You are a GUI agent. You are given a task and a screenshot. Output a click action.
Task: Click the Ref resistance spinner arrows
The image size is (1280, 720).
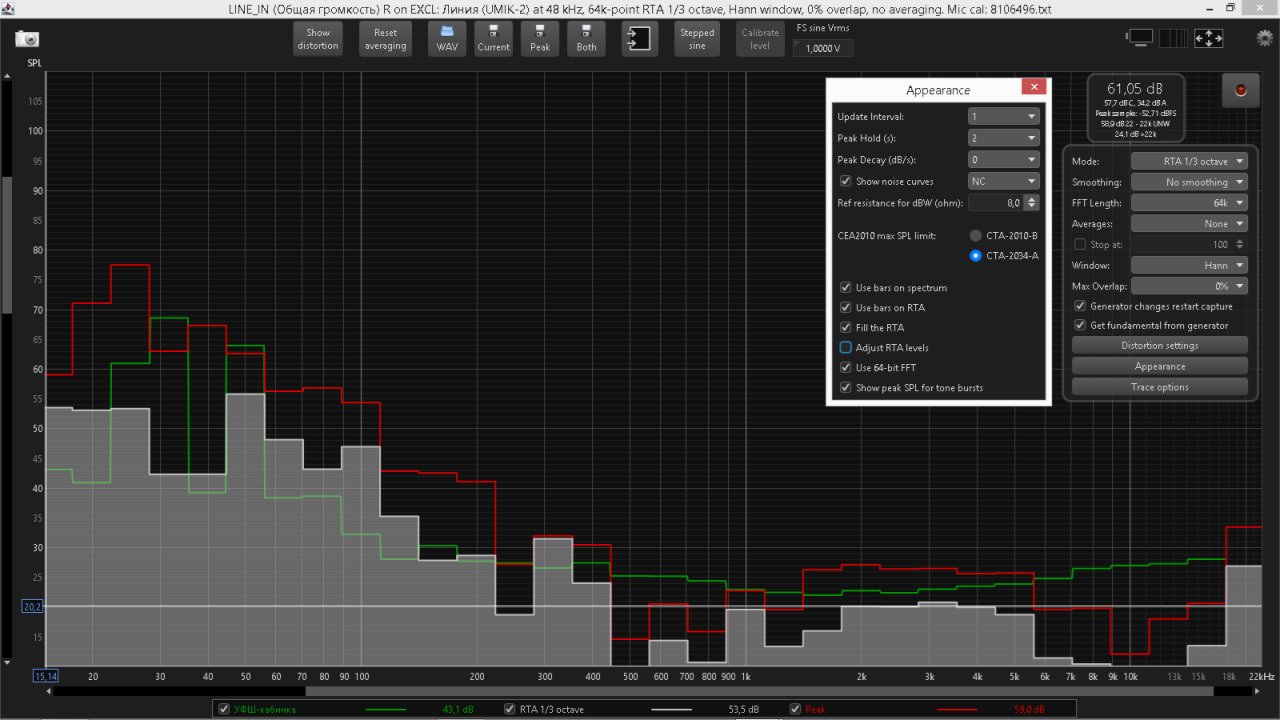(1032, 203)
